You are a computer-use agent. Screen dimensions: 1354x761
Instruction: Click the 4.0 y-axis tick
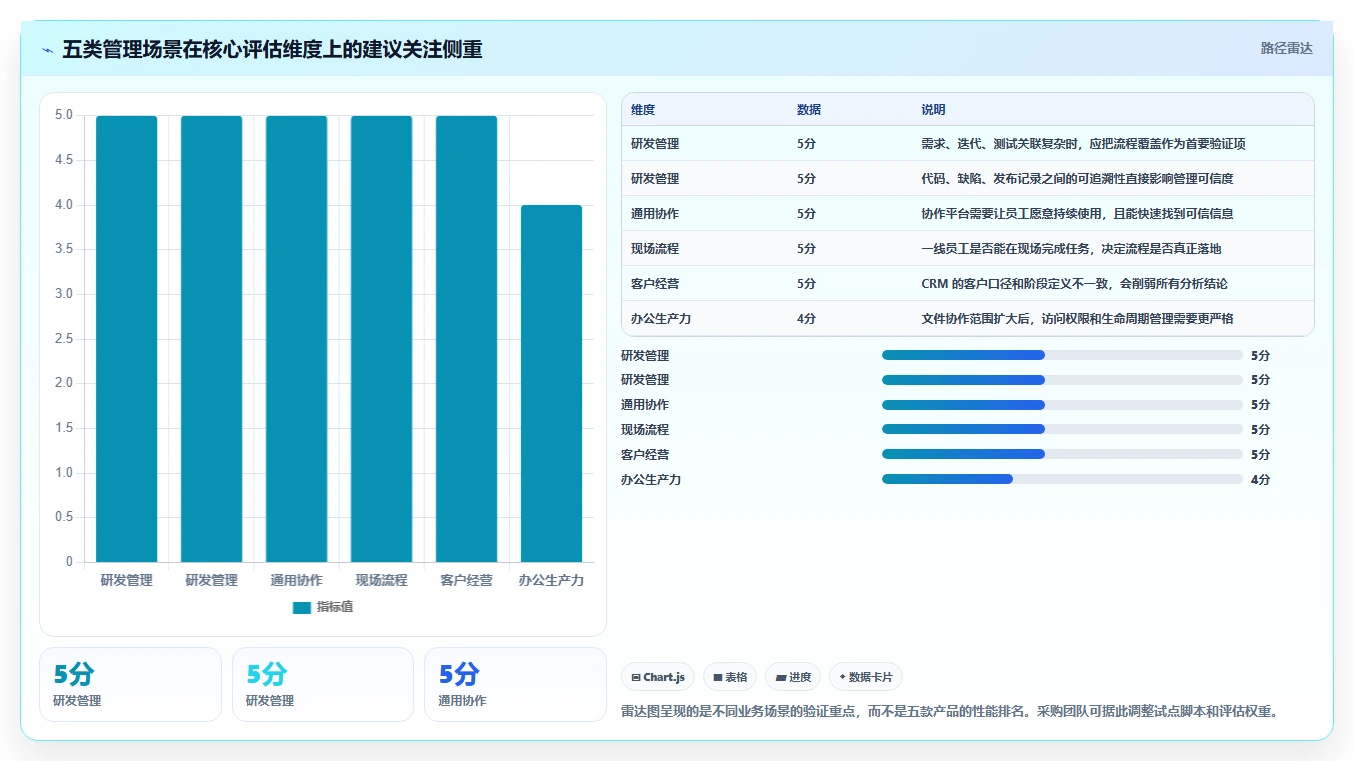pos(64,205)
